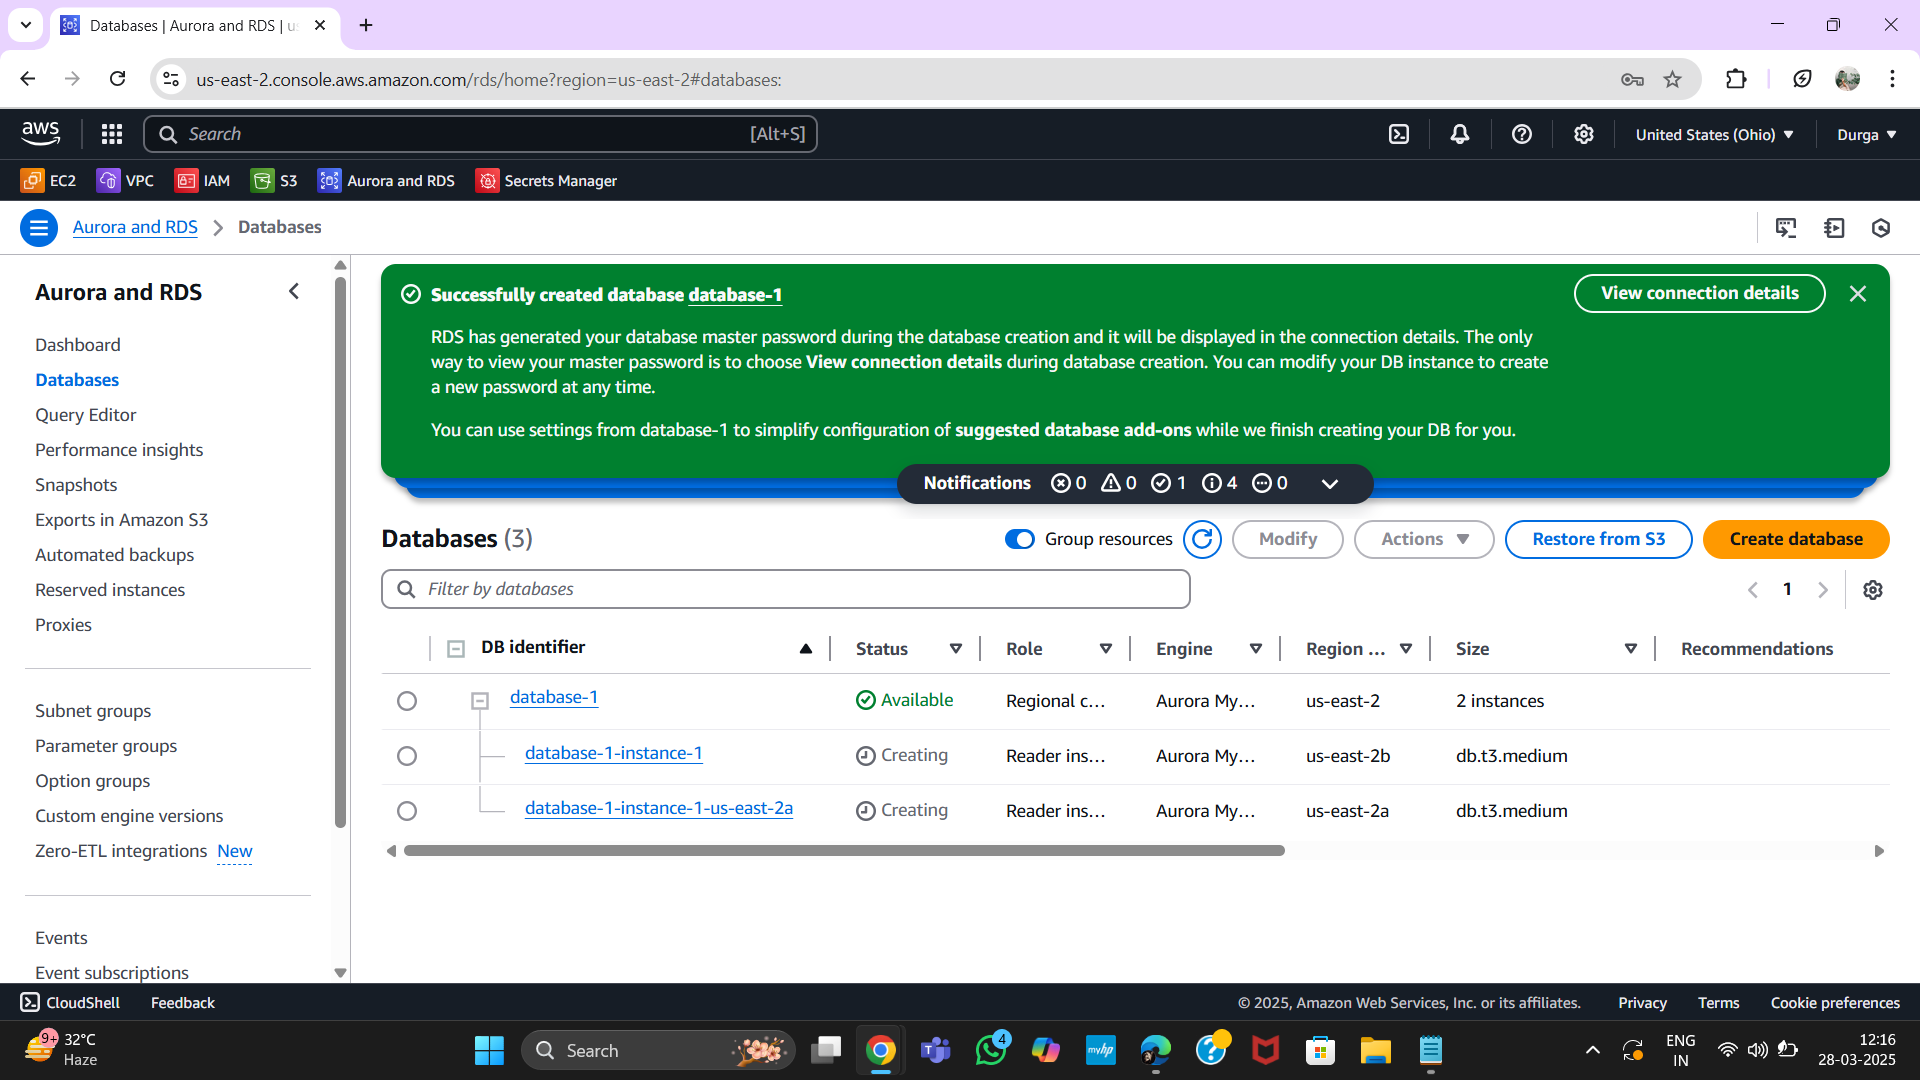Dismiss the success banner with X
Image resolution: width=1920 pixels, height=1080 pixels.
click(x=1858, y=294)
